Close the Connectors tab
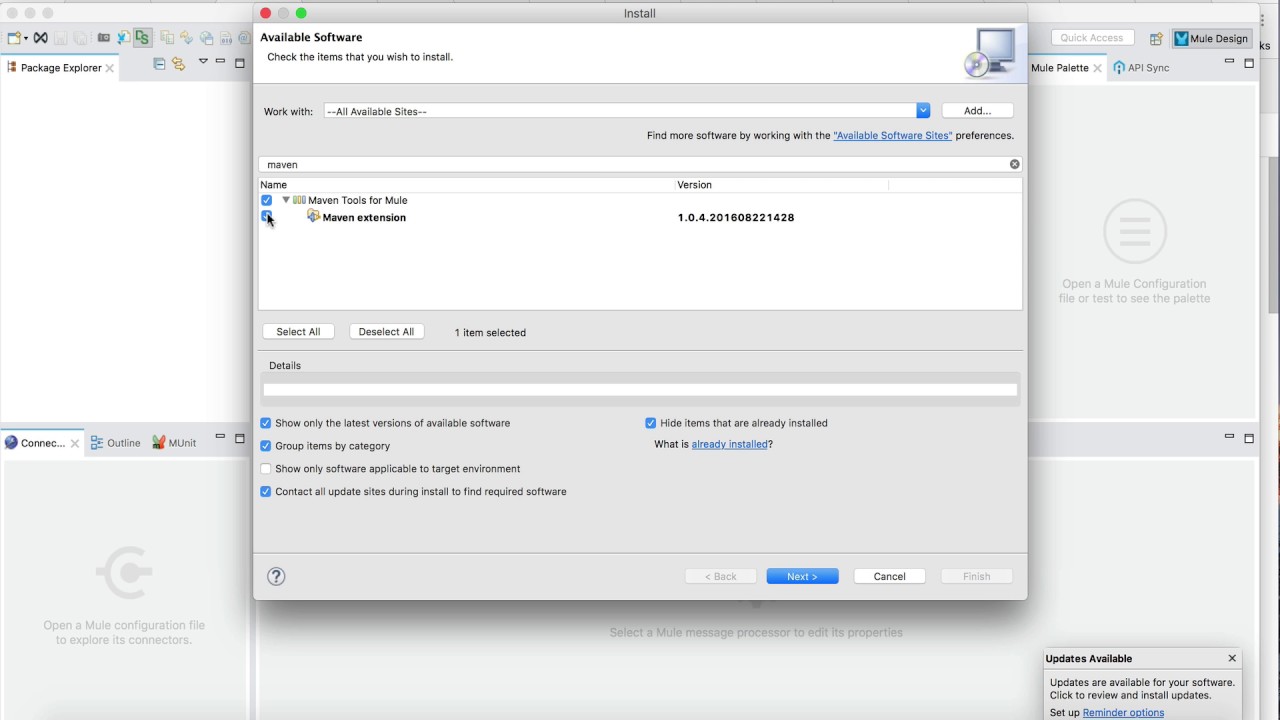Screen dimensions: 1280x720 pyautogui.click(x=75, y=443)
